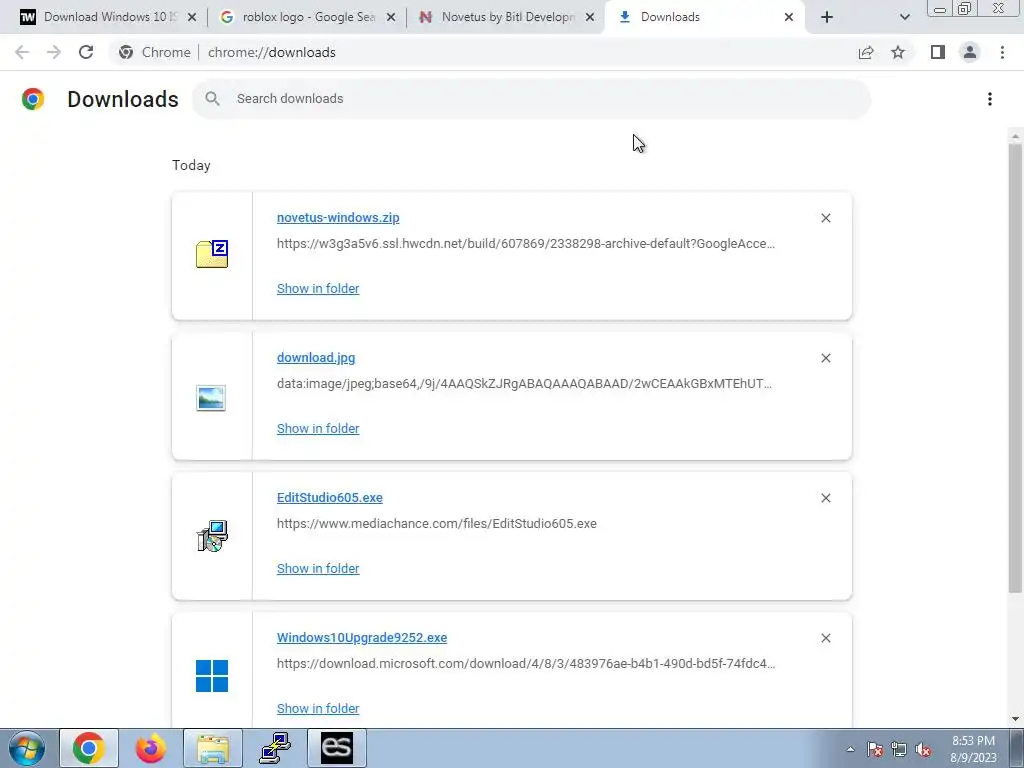Close the Download Windows 10 tab
This screenshot has height=768, width=1024.
tap(192, 18)
